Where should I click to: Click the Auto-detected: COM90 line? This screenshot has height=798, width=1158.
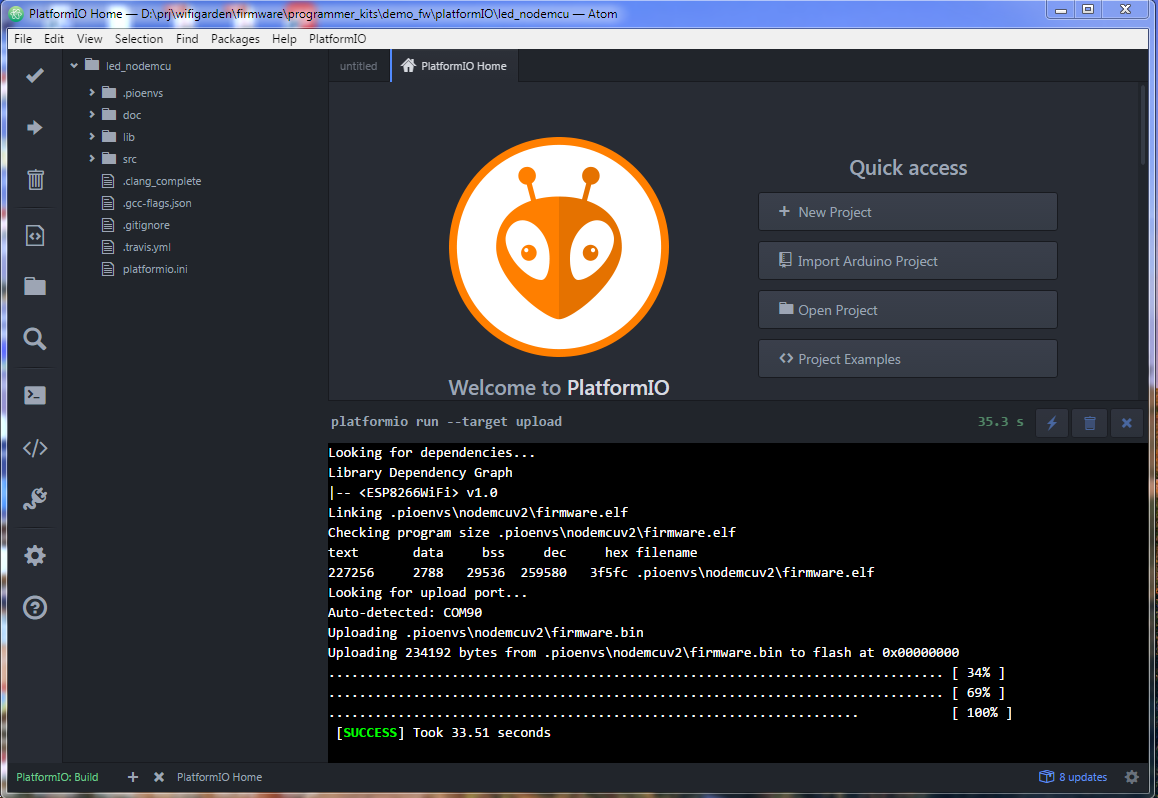click(405, 612)
